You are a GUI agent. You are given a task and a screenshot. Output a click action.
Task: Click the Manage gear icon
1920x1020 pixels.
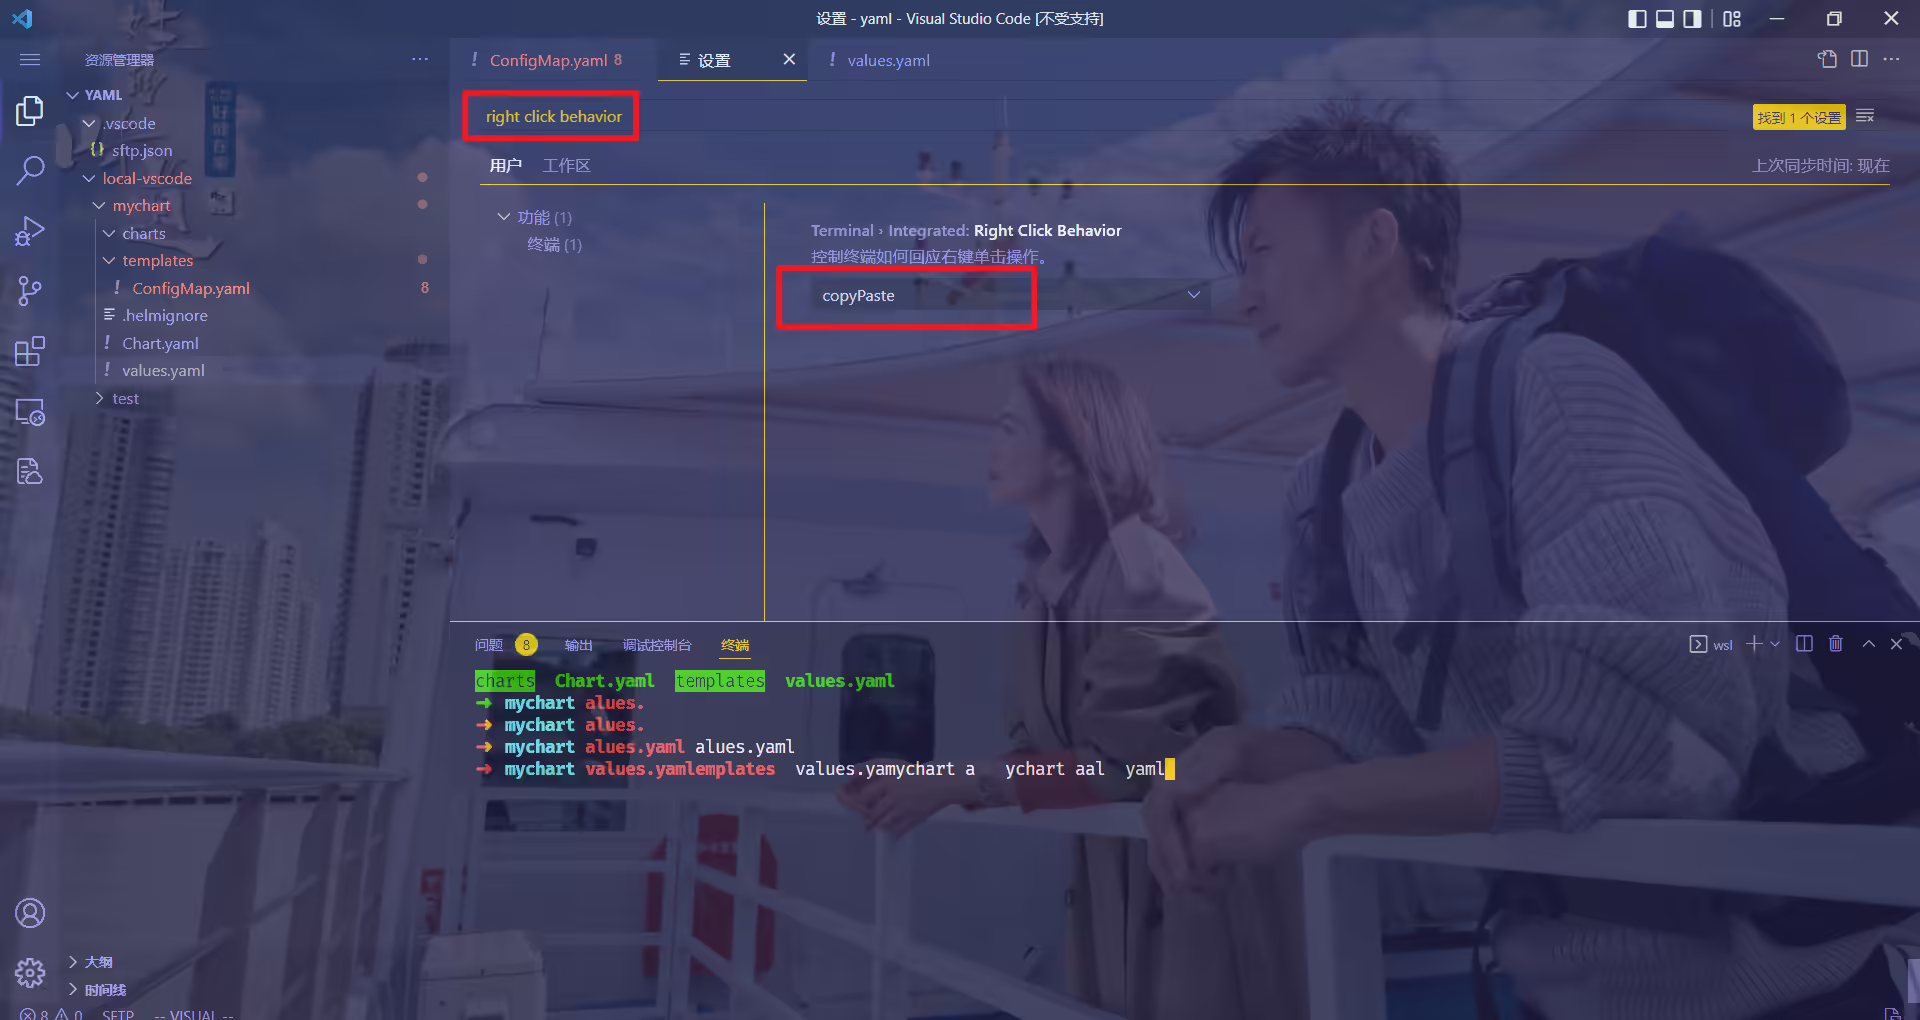point(30,972)
